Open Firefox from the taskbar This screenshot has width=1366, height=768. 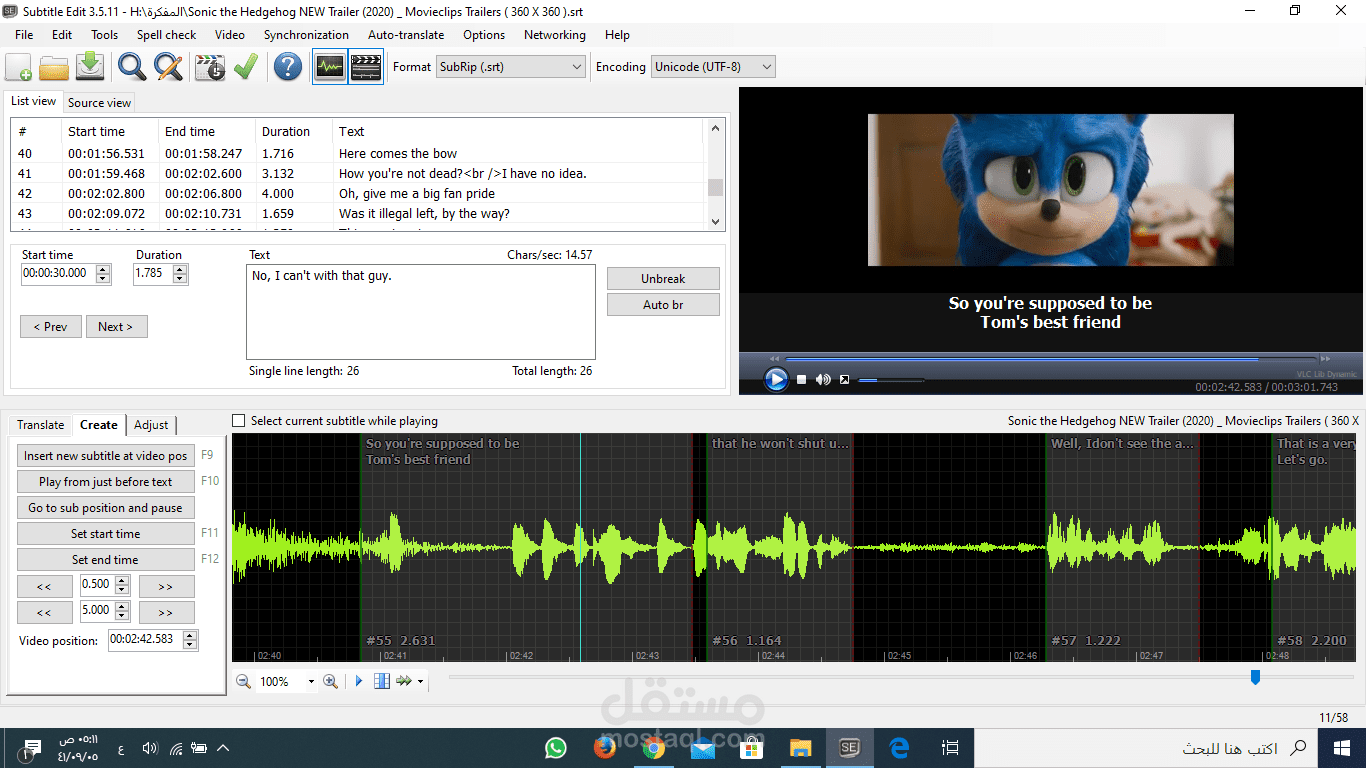[604, 748]
